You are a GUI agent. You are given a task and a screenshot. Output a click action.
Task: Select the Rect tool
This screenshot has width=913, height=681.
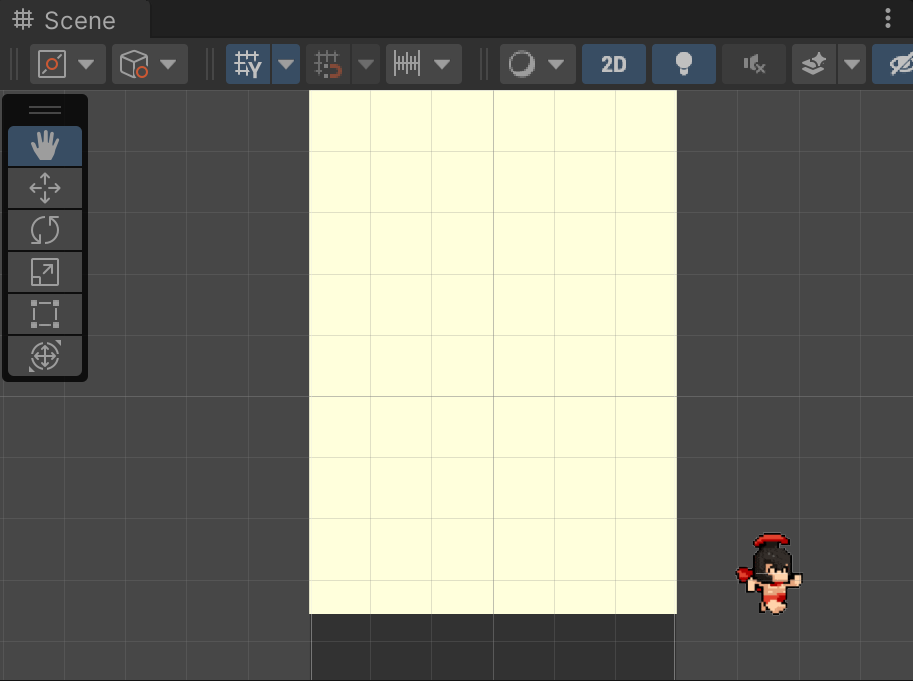coord(45,314)
